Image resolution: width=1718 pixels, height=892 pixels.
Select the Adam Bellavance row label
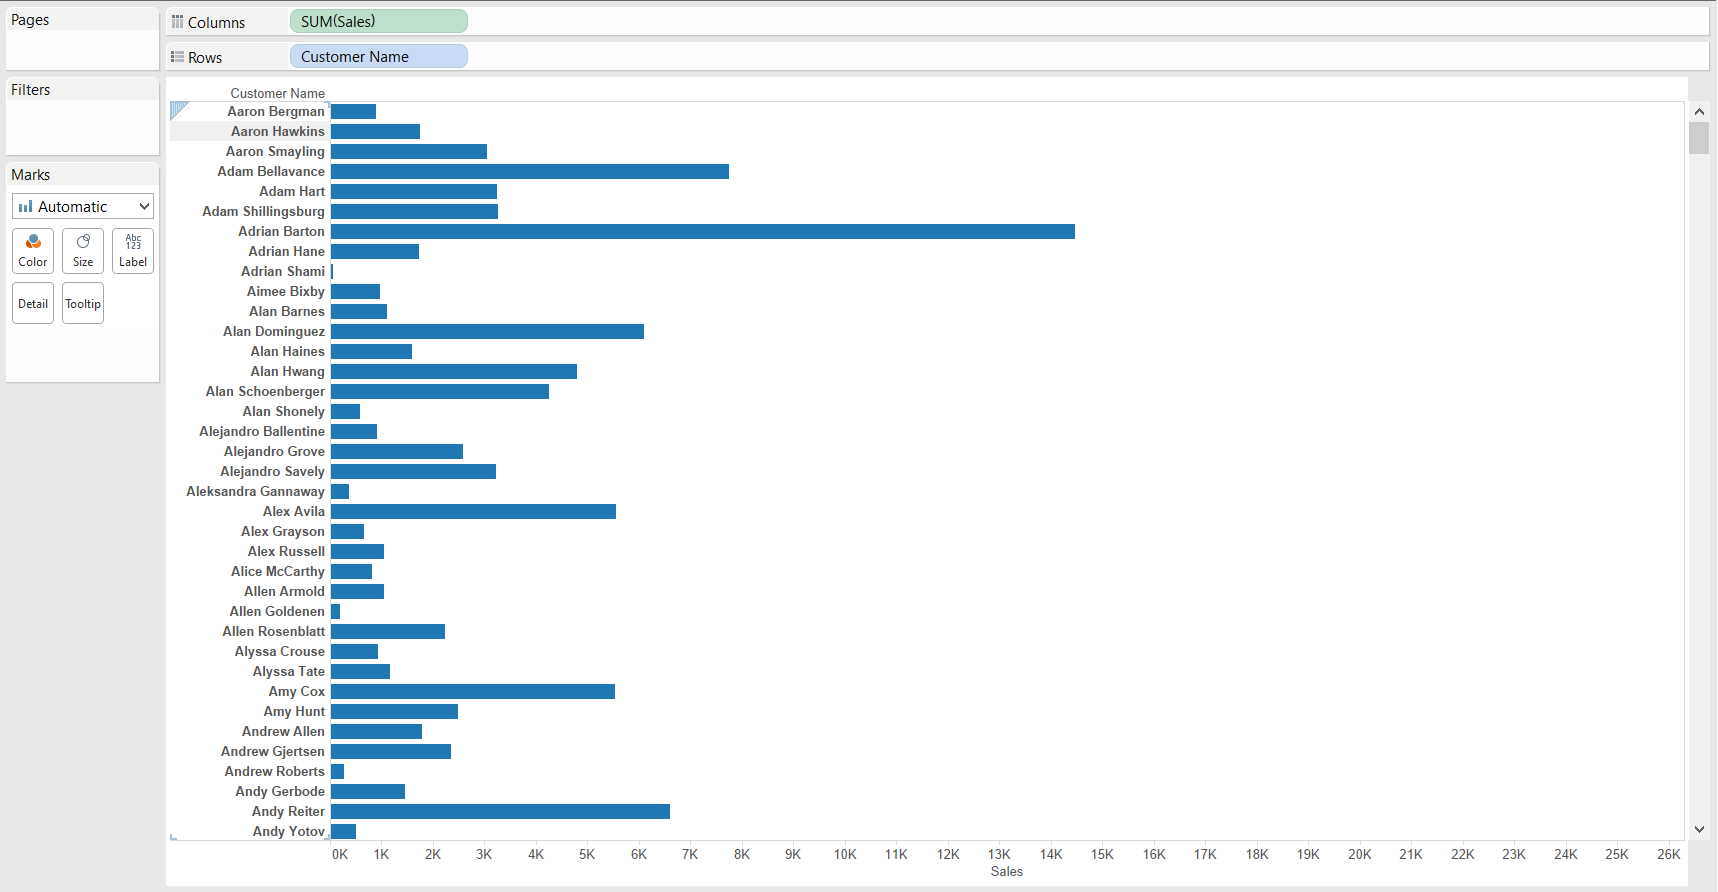[271, 172]
